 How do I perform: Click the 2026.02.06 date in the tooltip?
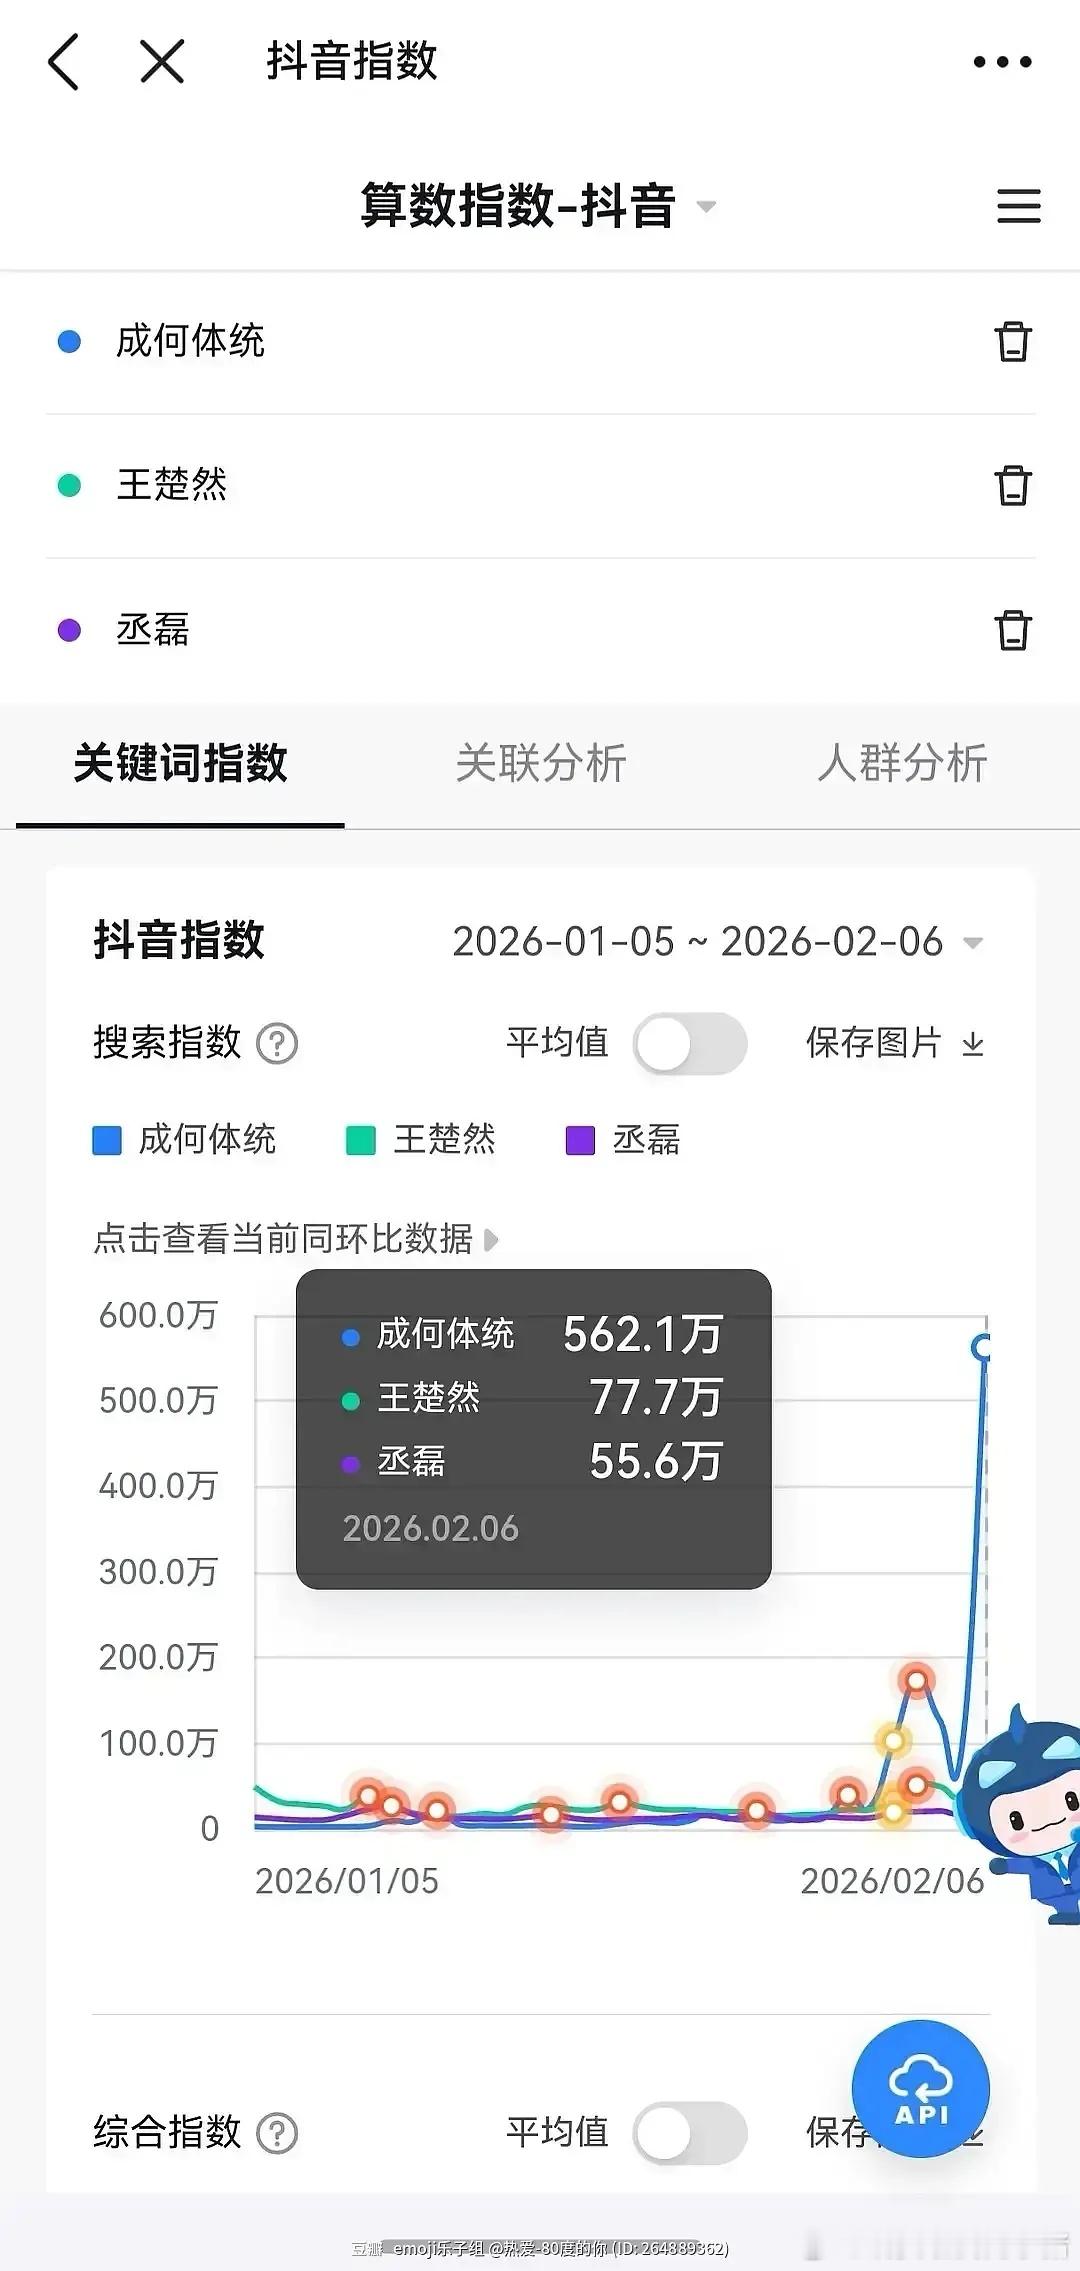431,1529
